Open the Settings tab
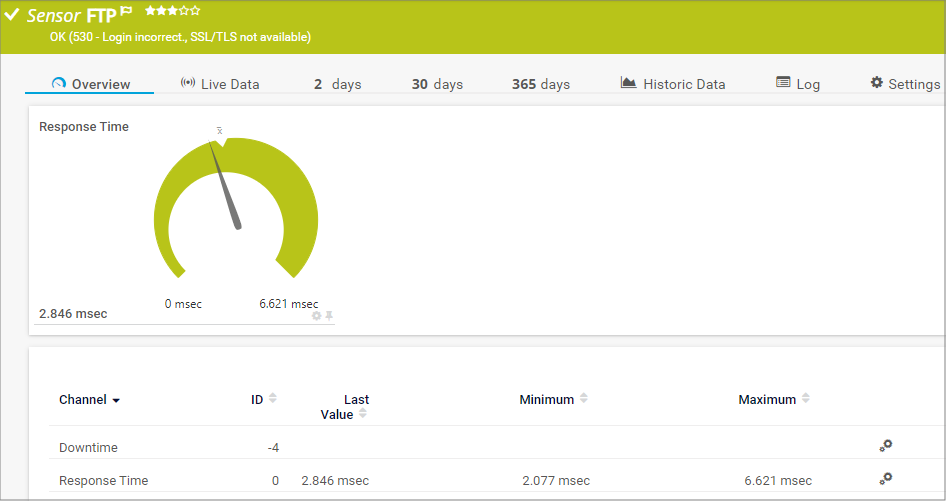946x501 pixels. coord(904,84)
